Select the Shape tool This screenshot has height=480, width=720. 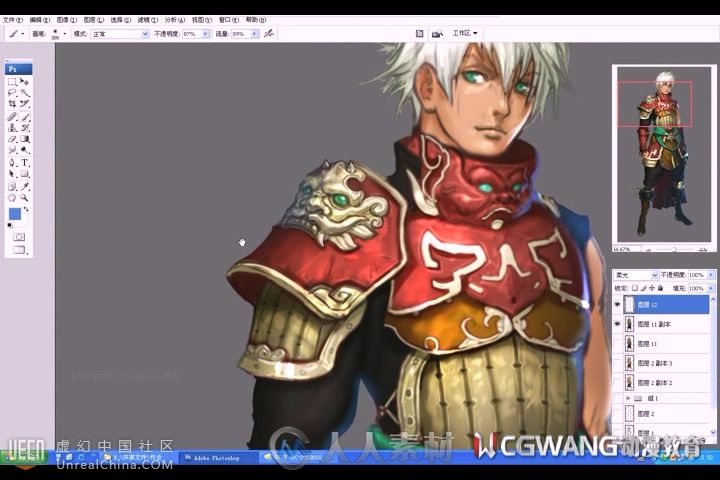coord(25,174)
